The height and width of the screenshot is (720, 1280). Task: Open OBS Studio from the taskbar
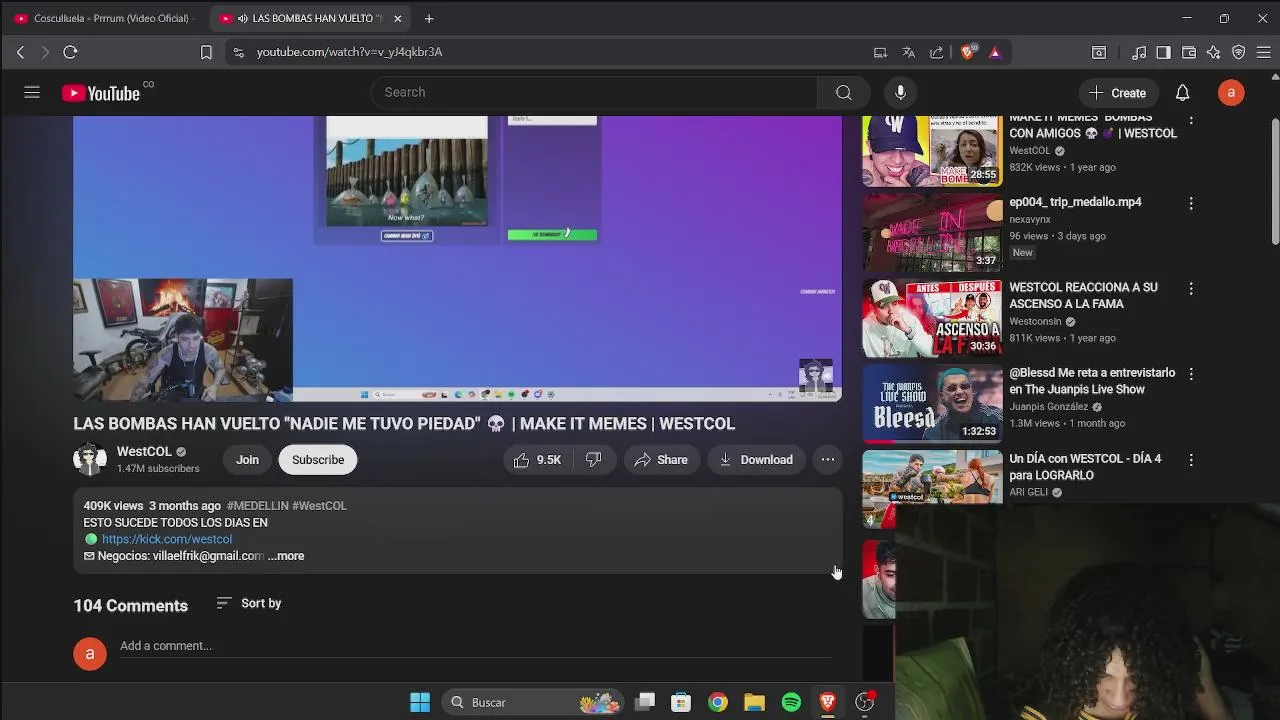click(x=865, y=702)
